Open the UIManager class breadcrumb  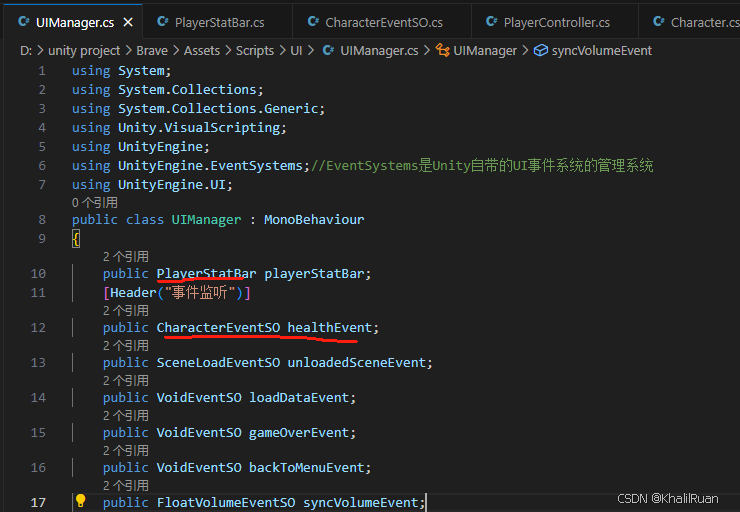click(x=485, y=50)
